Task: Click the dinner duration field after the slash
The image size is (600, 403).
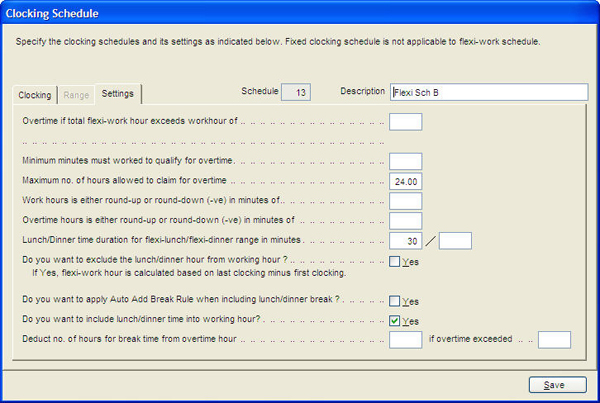Action: coord(455,241)
